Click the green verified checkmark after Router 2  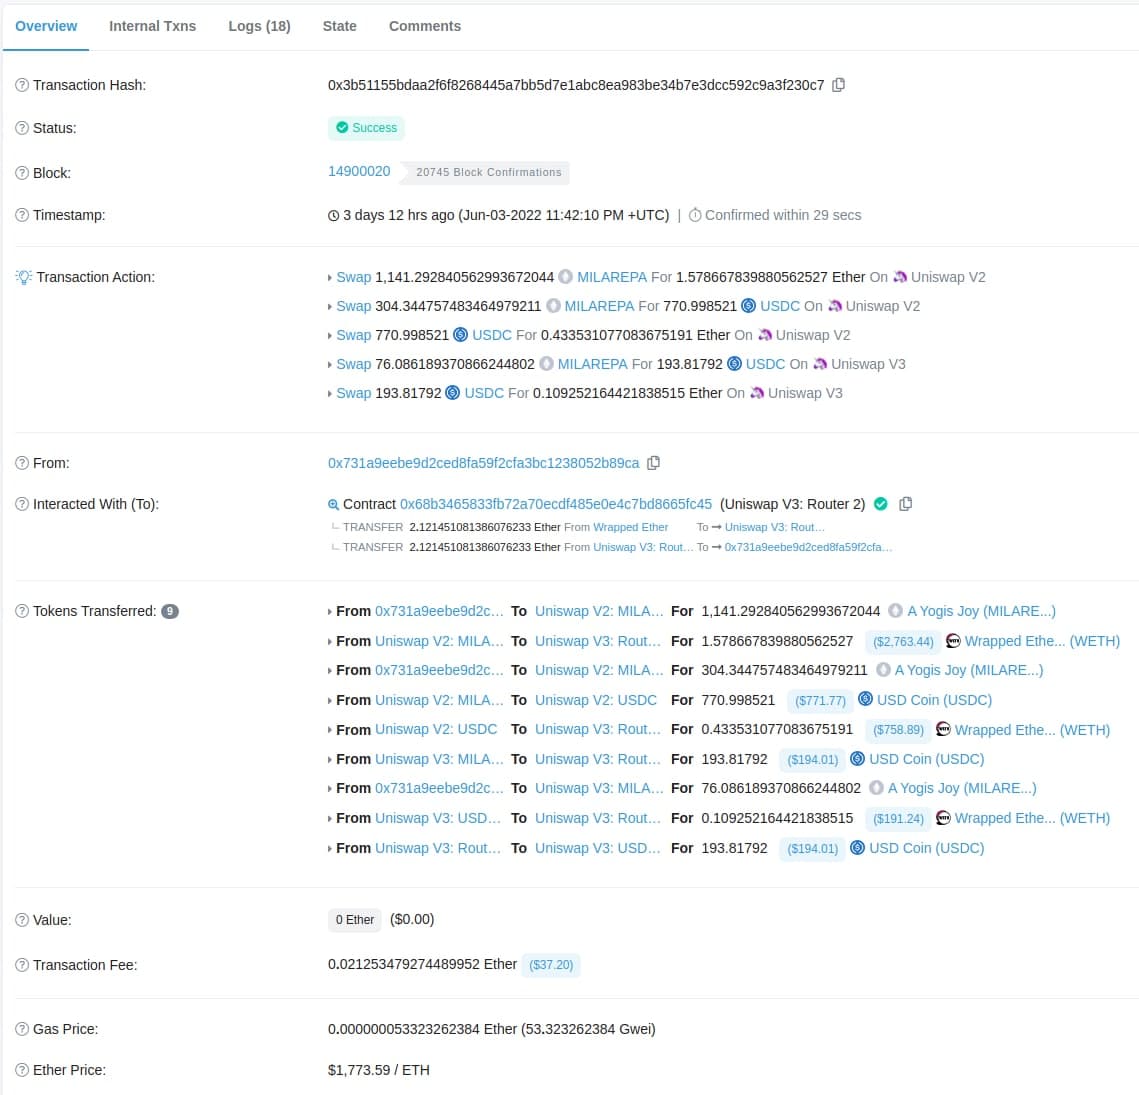point(880,504)
